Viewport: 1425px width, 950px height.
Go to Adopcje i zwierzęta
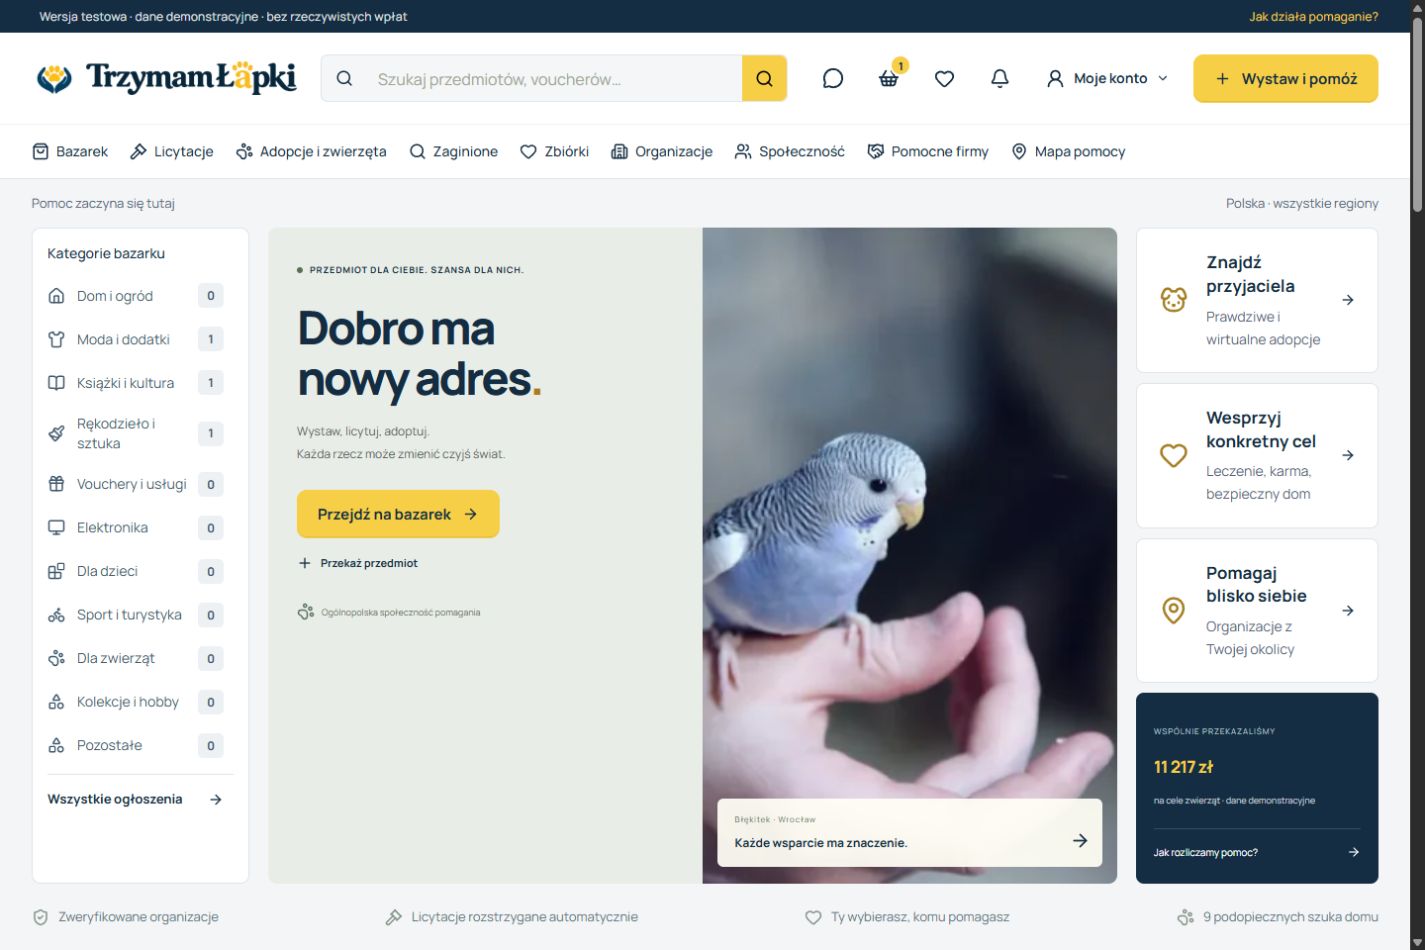tap(311, 151)
